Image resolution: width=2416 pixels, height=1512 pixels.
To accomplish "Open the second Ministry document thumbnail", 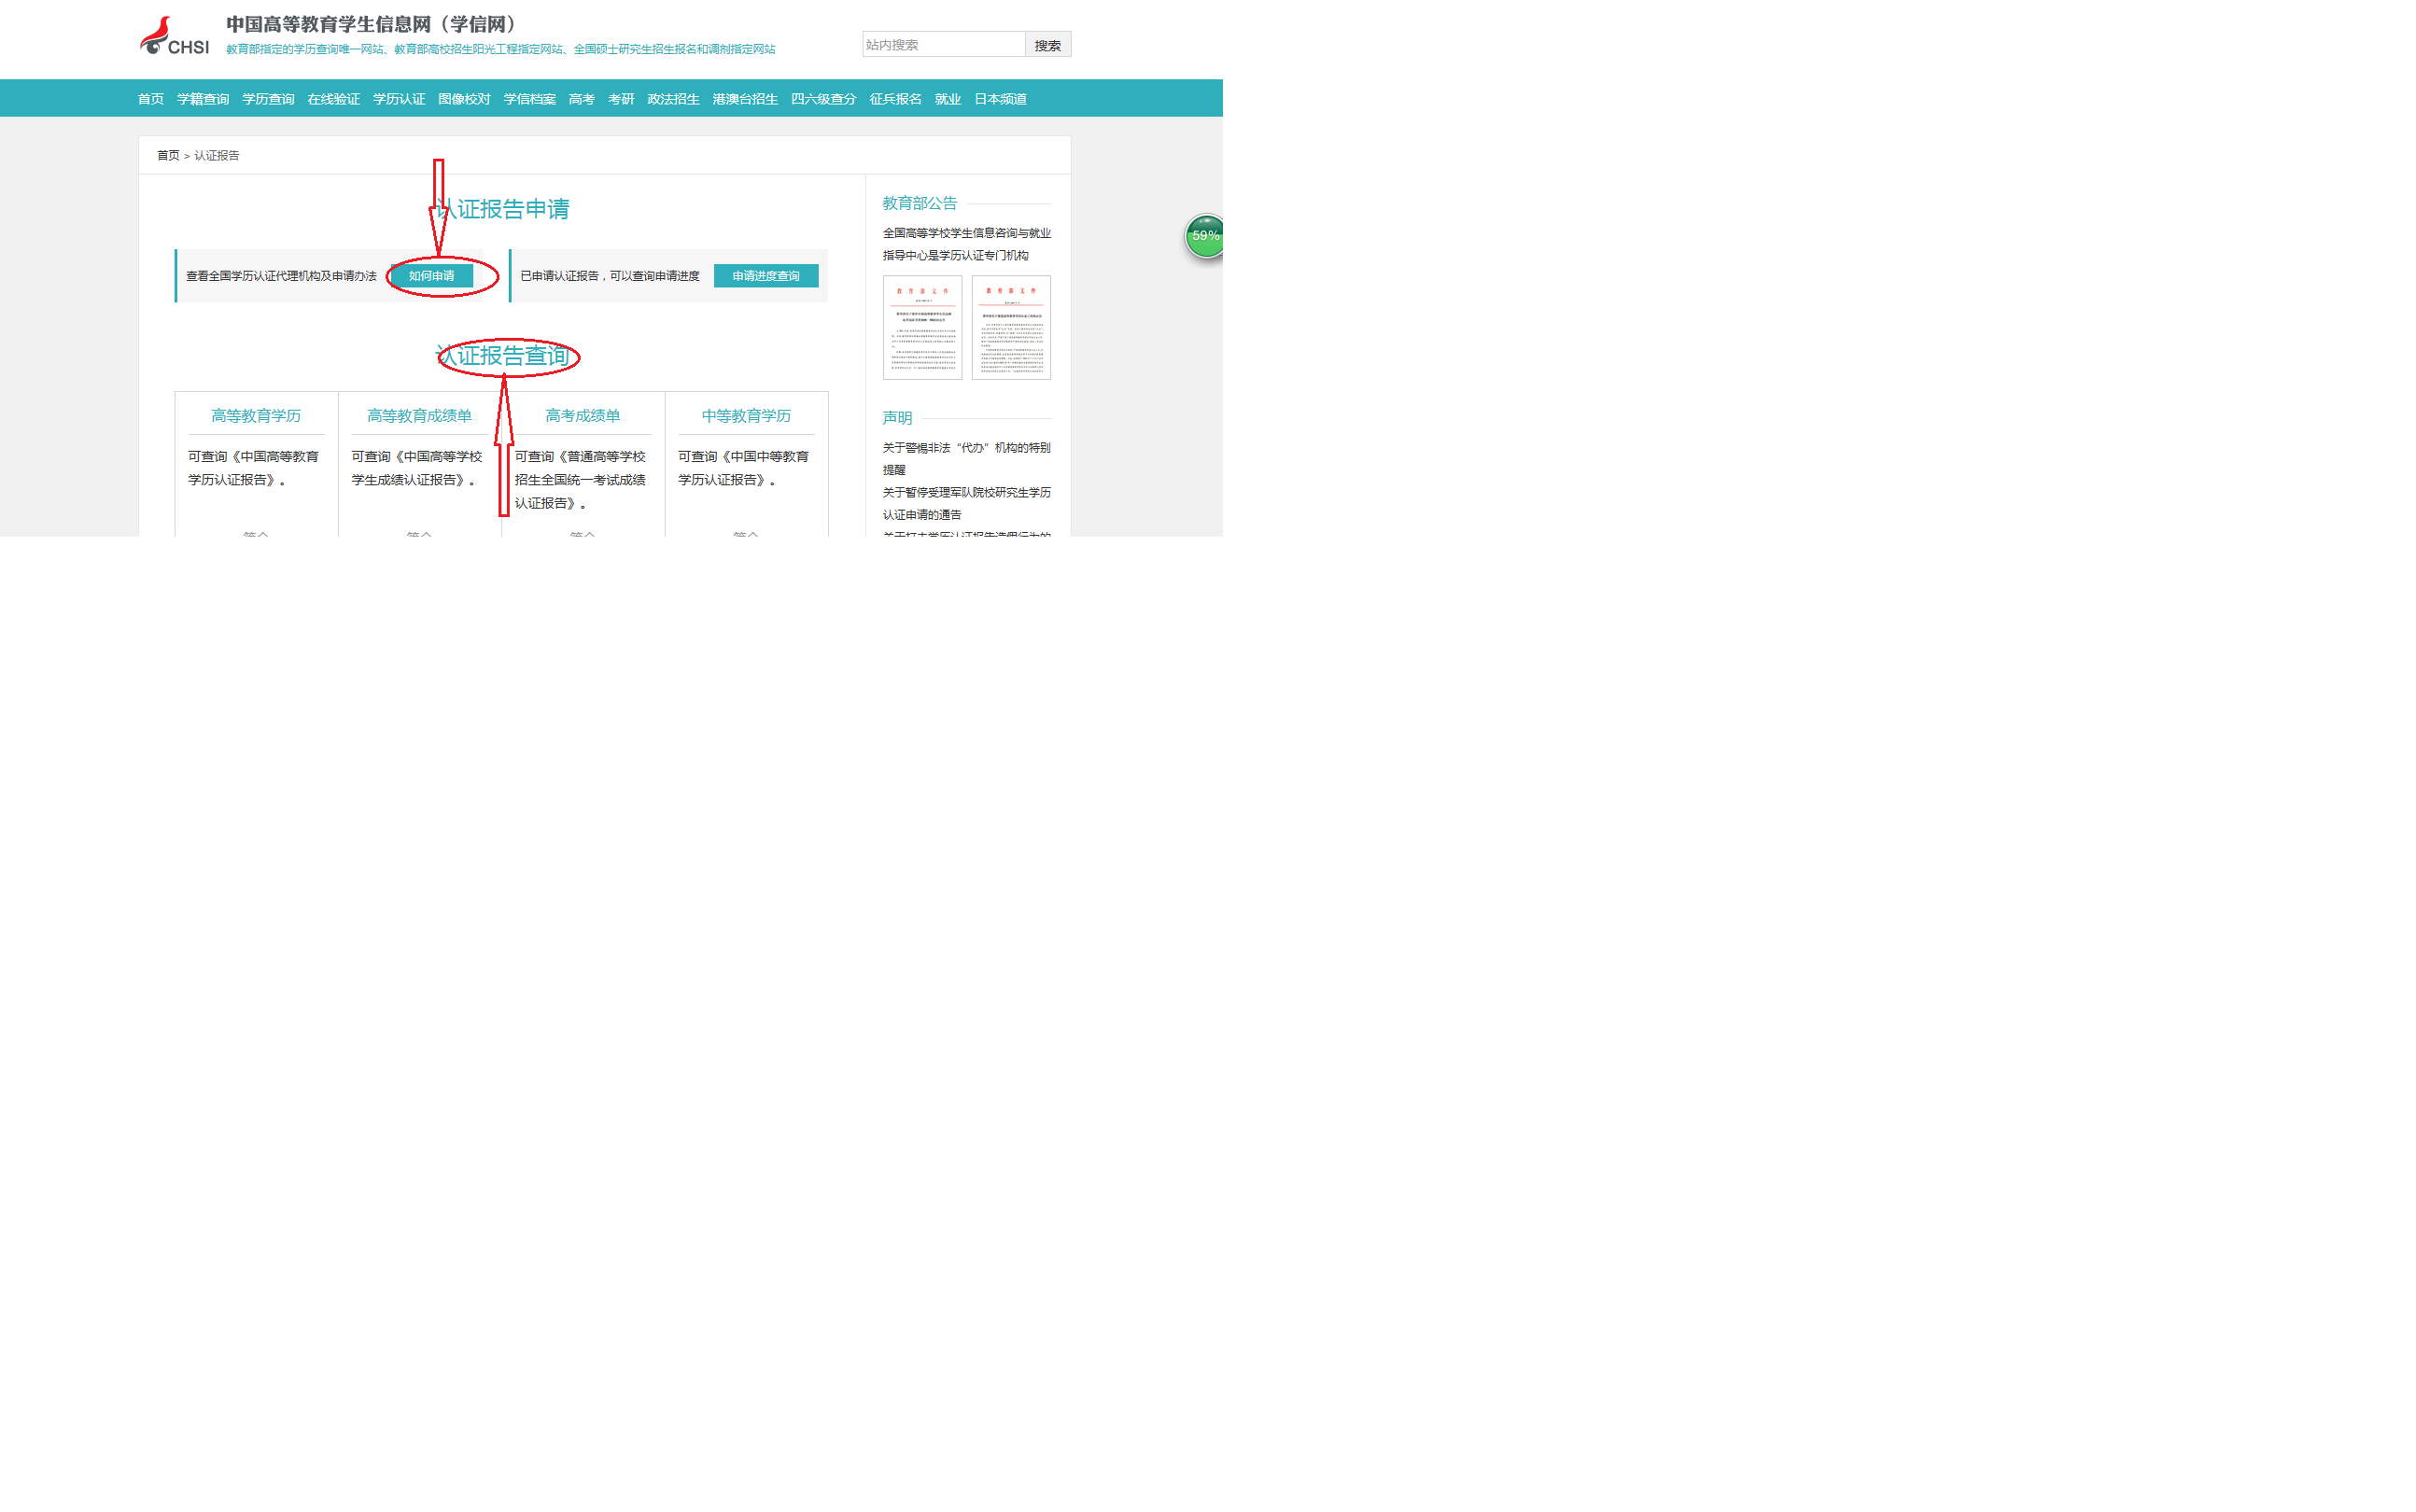I will (x=1010, y=327).
